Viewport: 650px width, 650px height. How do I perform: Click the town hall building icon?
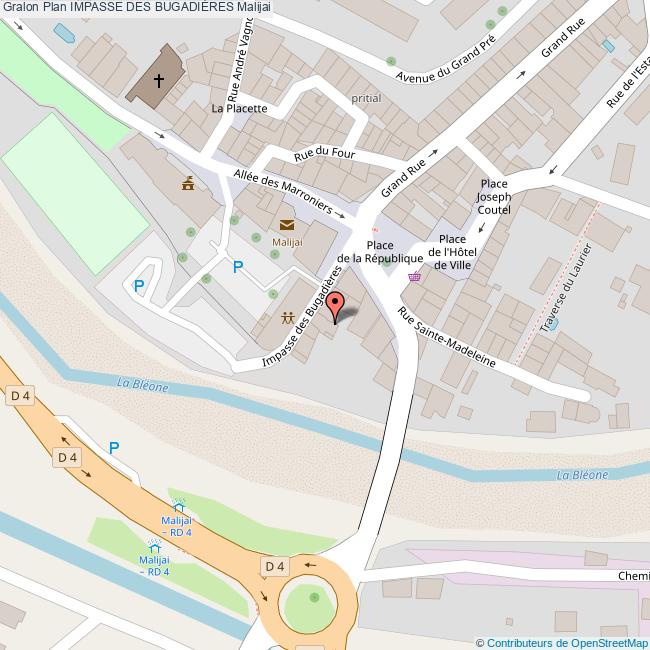(x=188, y=183)
